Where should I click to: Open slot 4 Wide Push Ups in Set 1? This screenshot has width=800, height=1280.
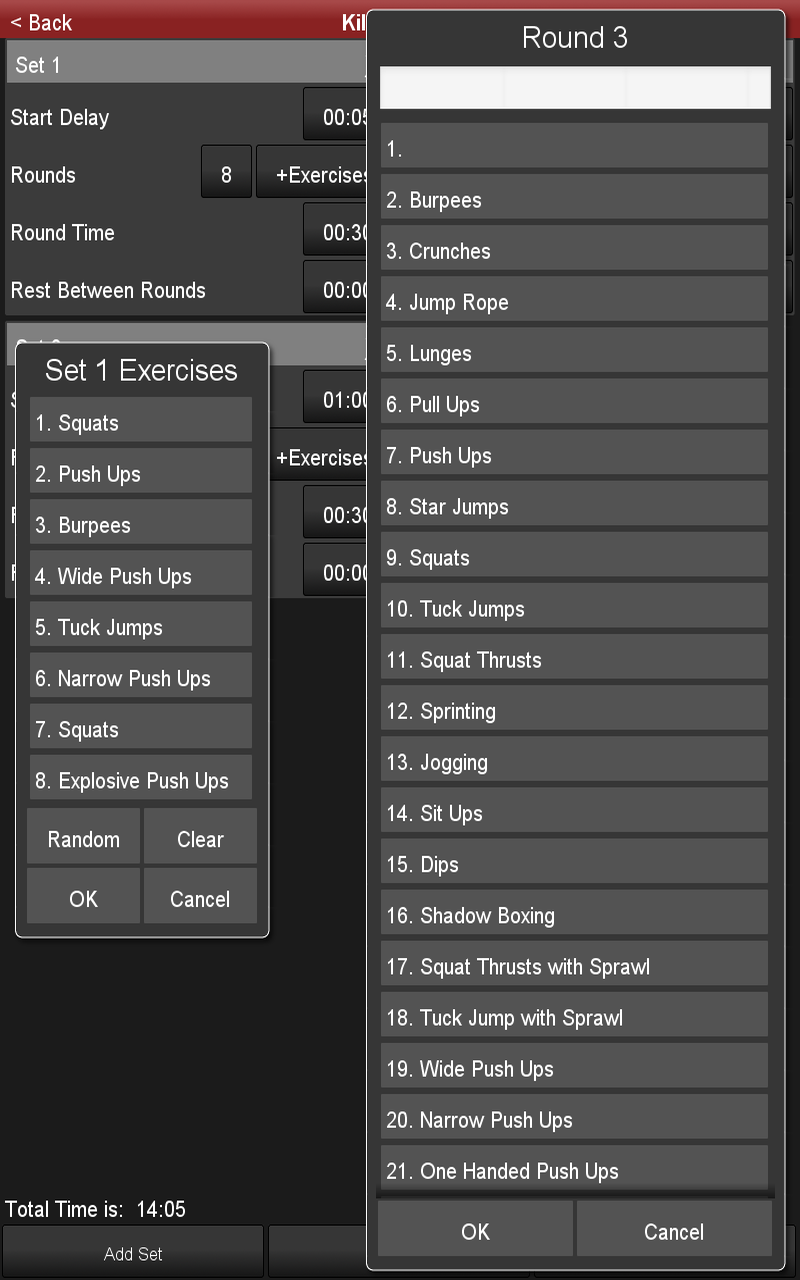pos(141,576)
